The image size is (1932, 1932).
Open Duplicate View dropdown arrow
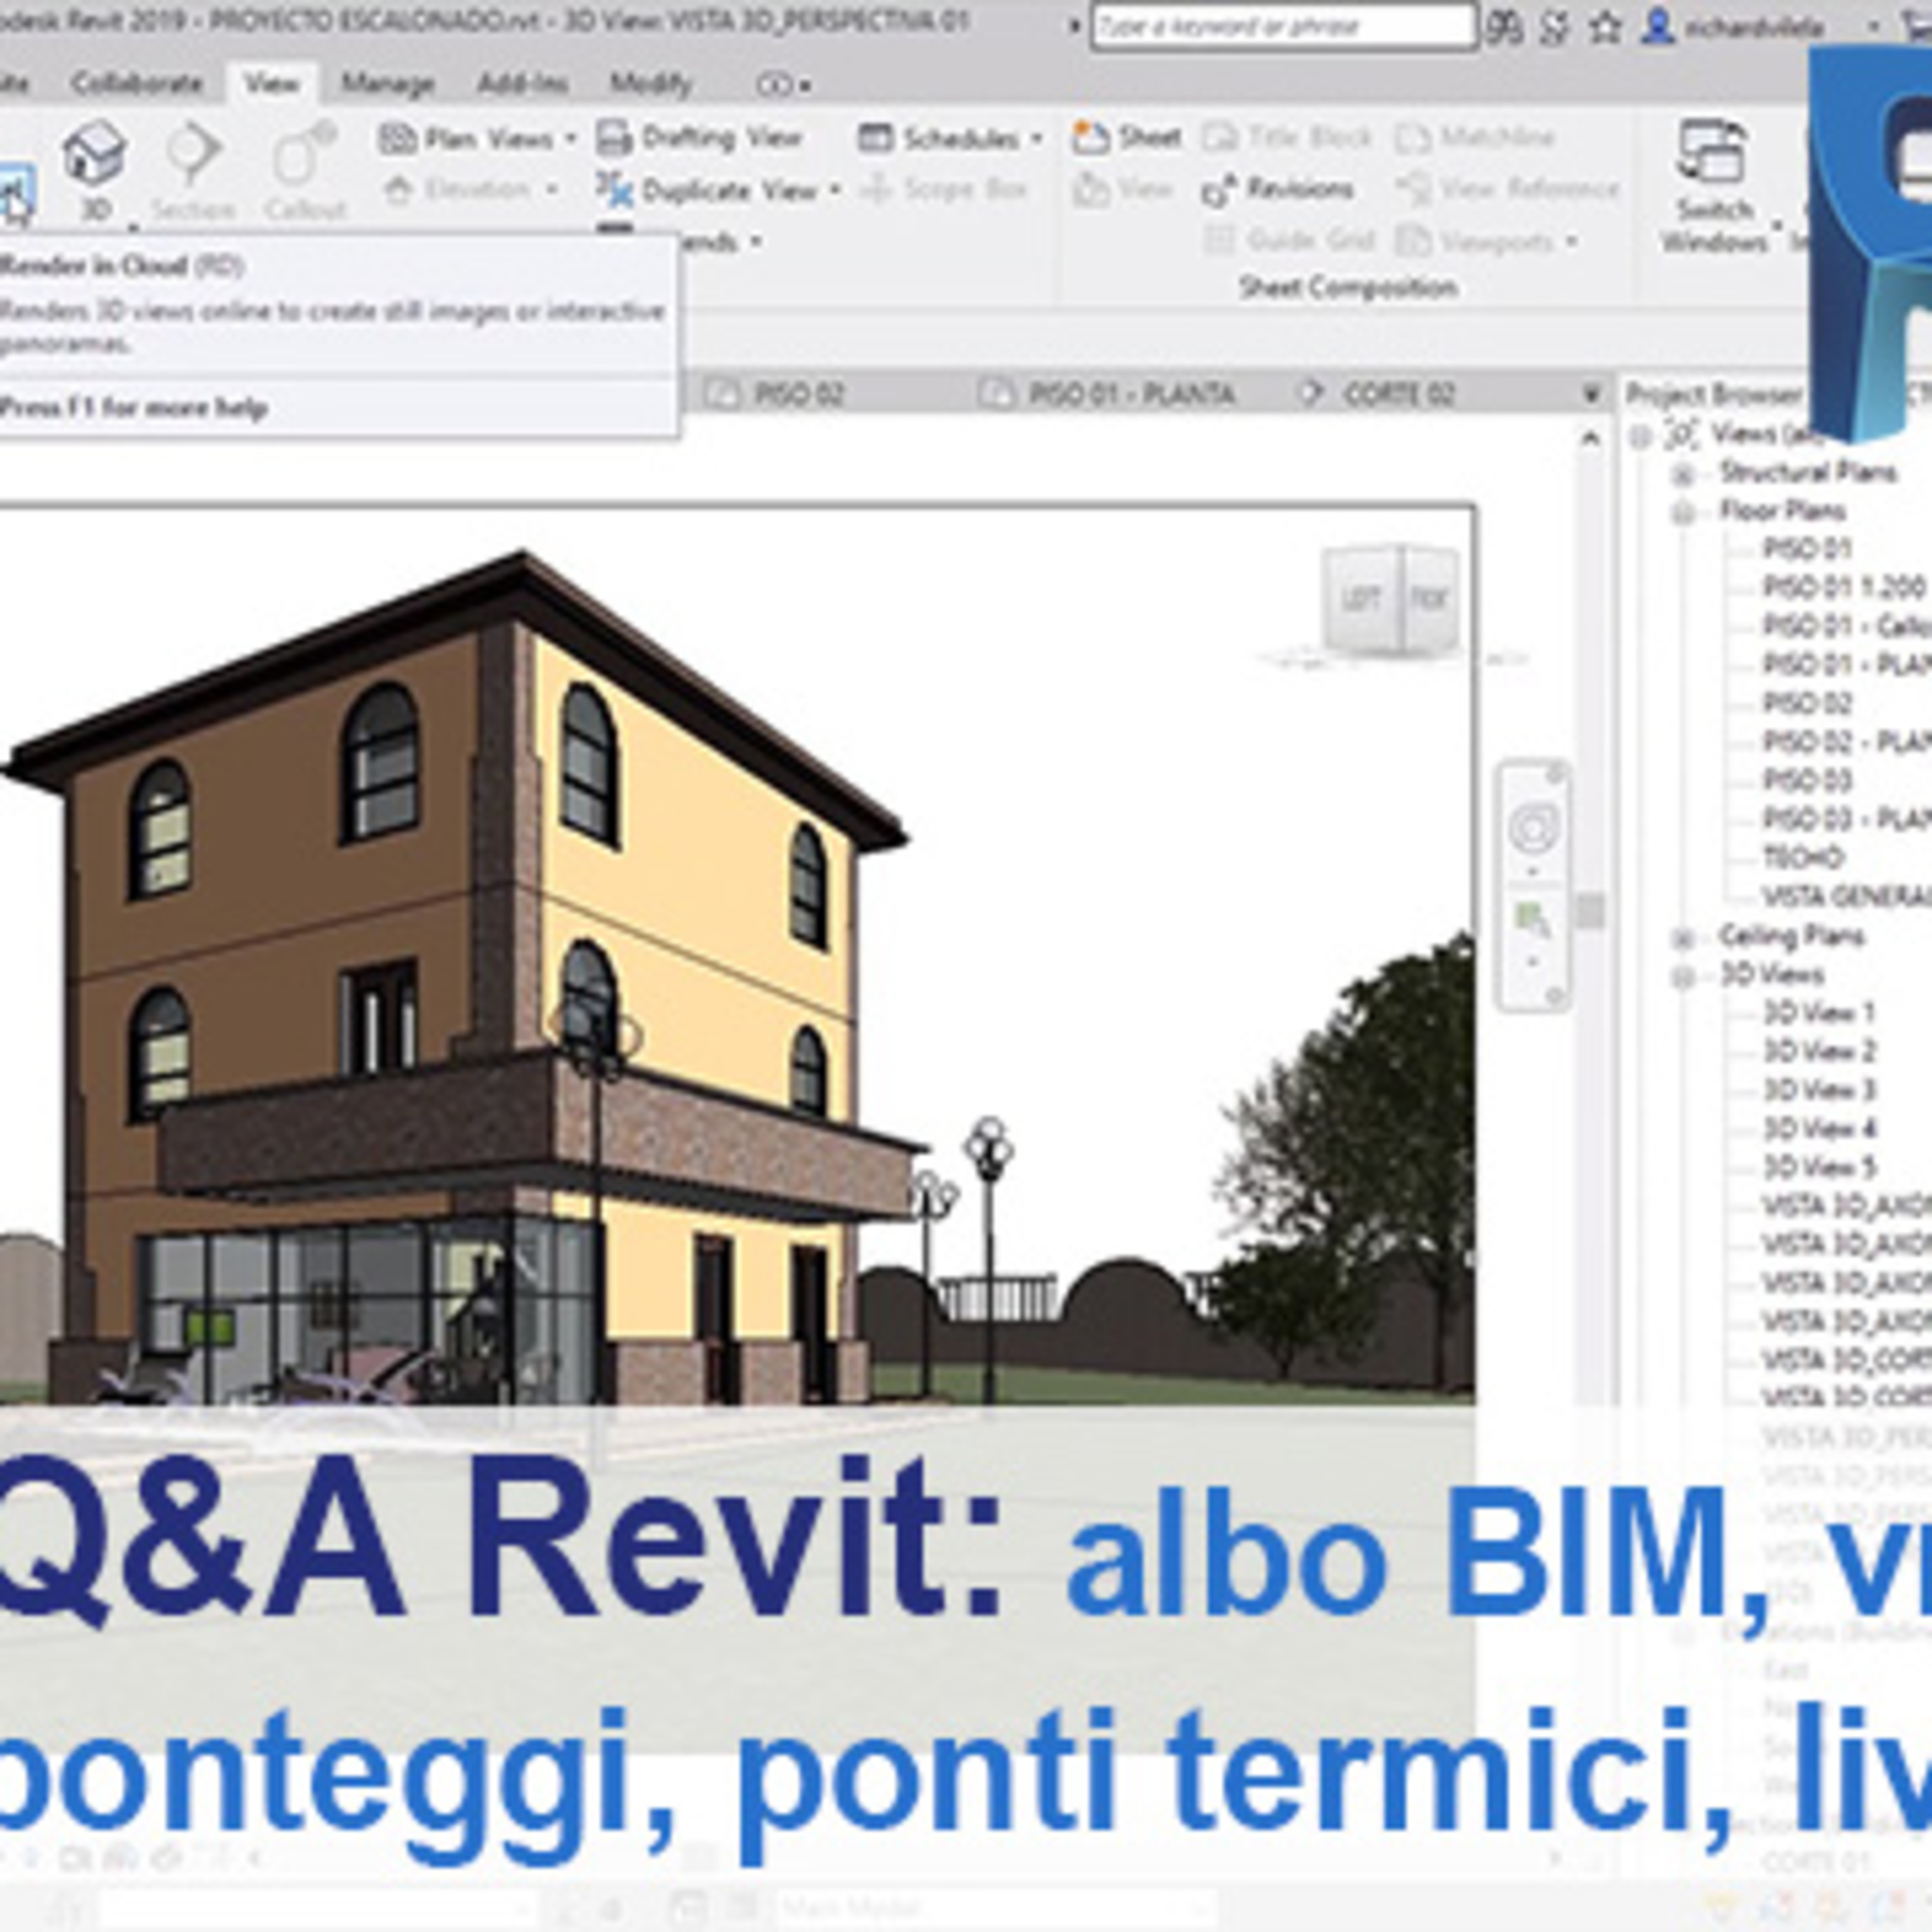click(834, 190)
